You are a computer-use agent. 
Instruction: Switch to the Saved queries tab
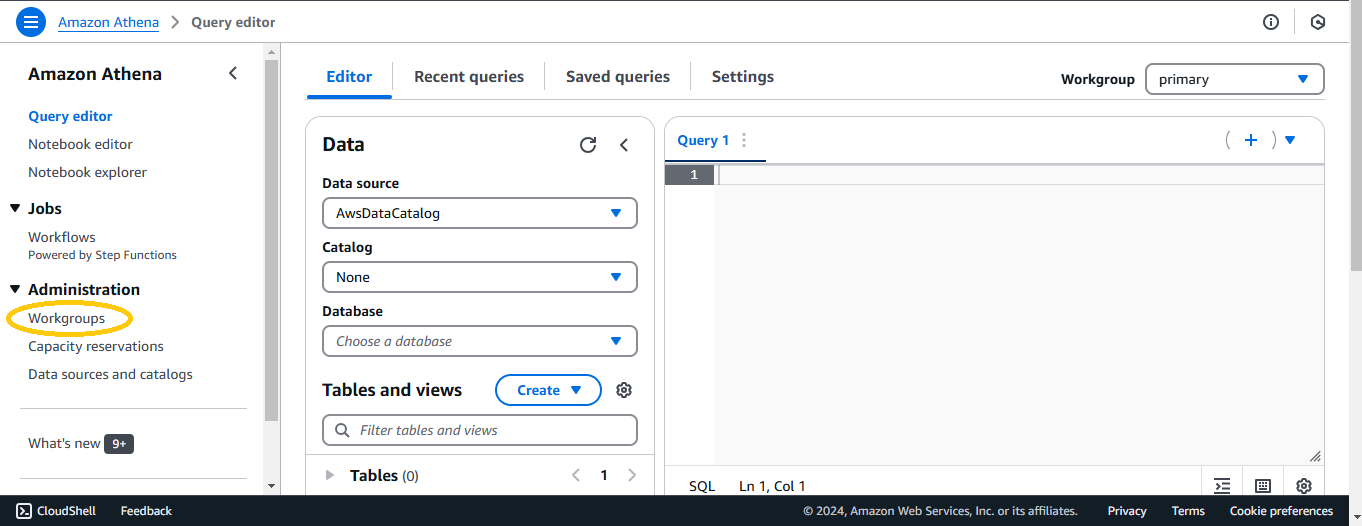pyautogui.click(x=618, y=76)
